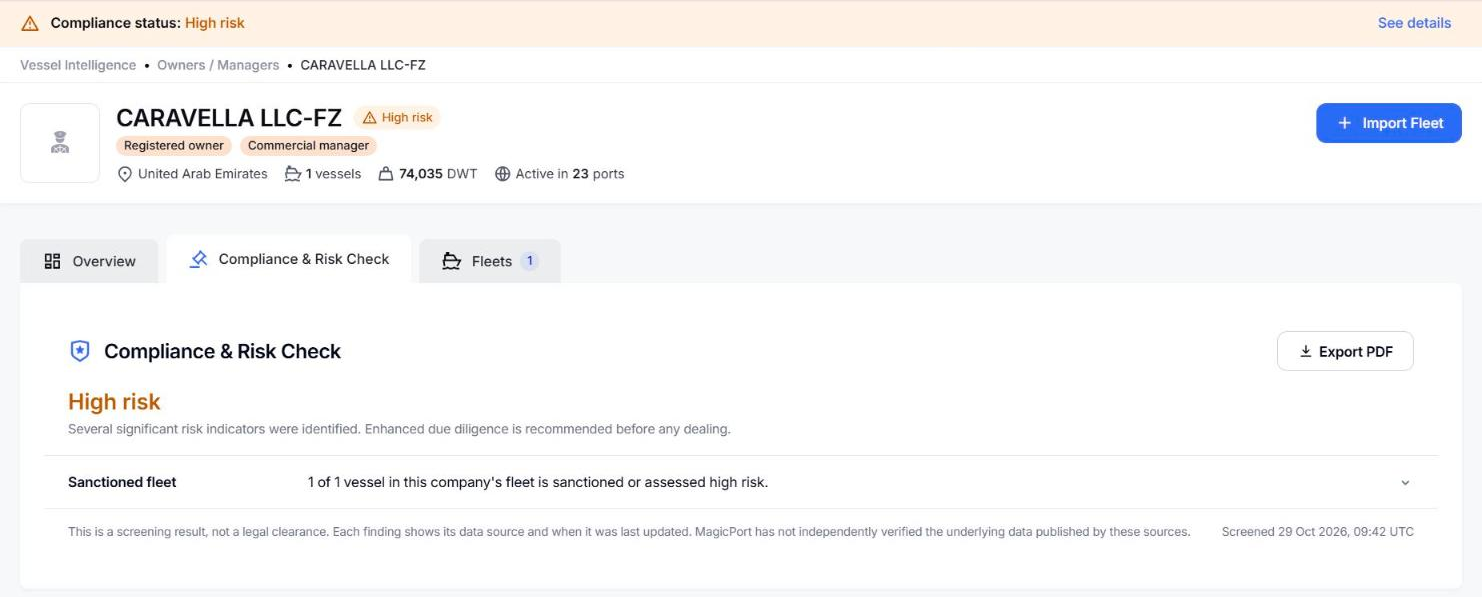Click the globe icon beside Active in 23 ports

[x=502, y=174]
